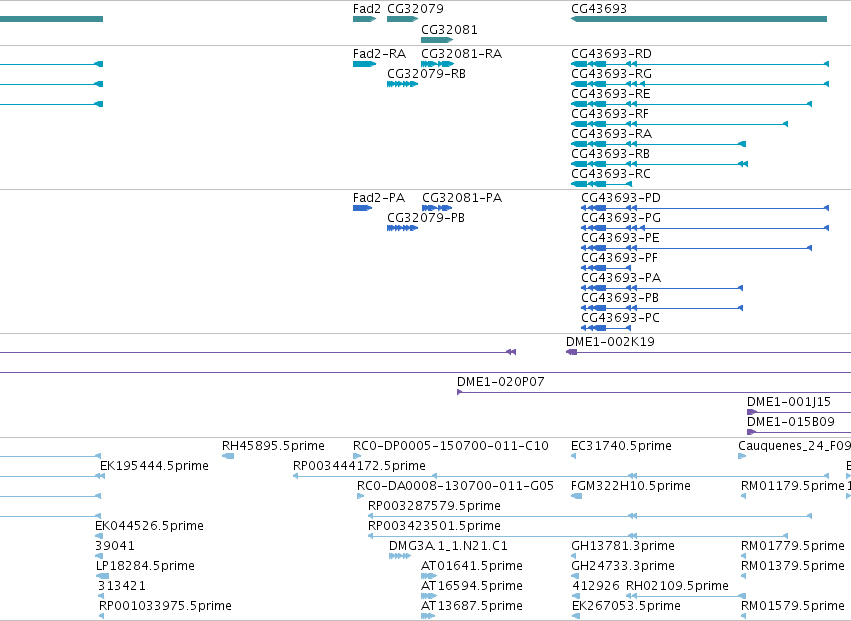The image size is (851, 621).
Task: Select the CG32079 gene span
Action: click(402, 19)
